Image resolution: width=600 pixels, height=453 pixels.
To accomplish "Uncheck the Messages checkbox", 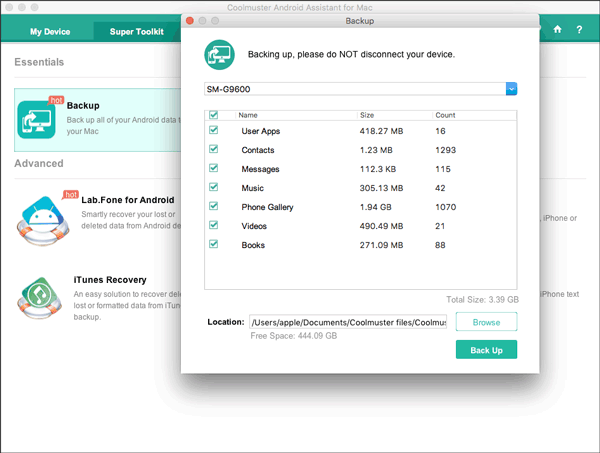I will (214, 168).
